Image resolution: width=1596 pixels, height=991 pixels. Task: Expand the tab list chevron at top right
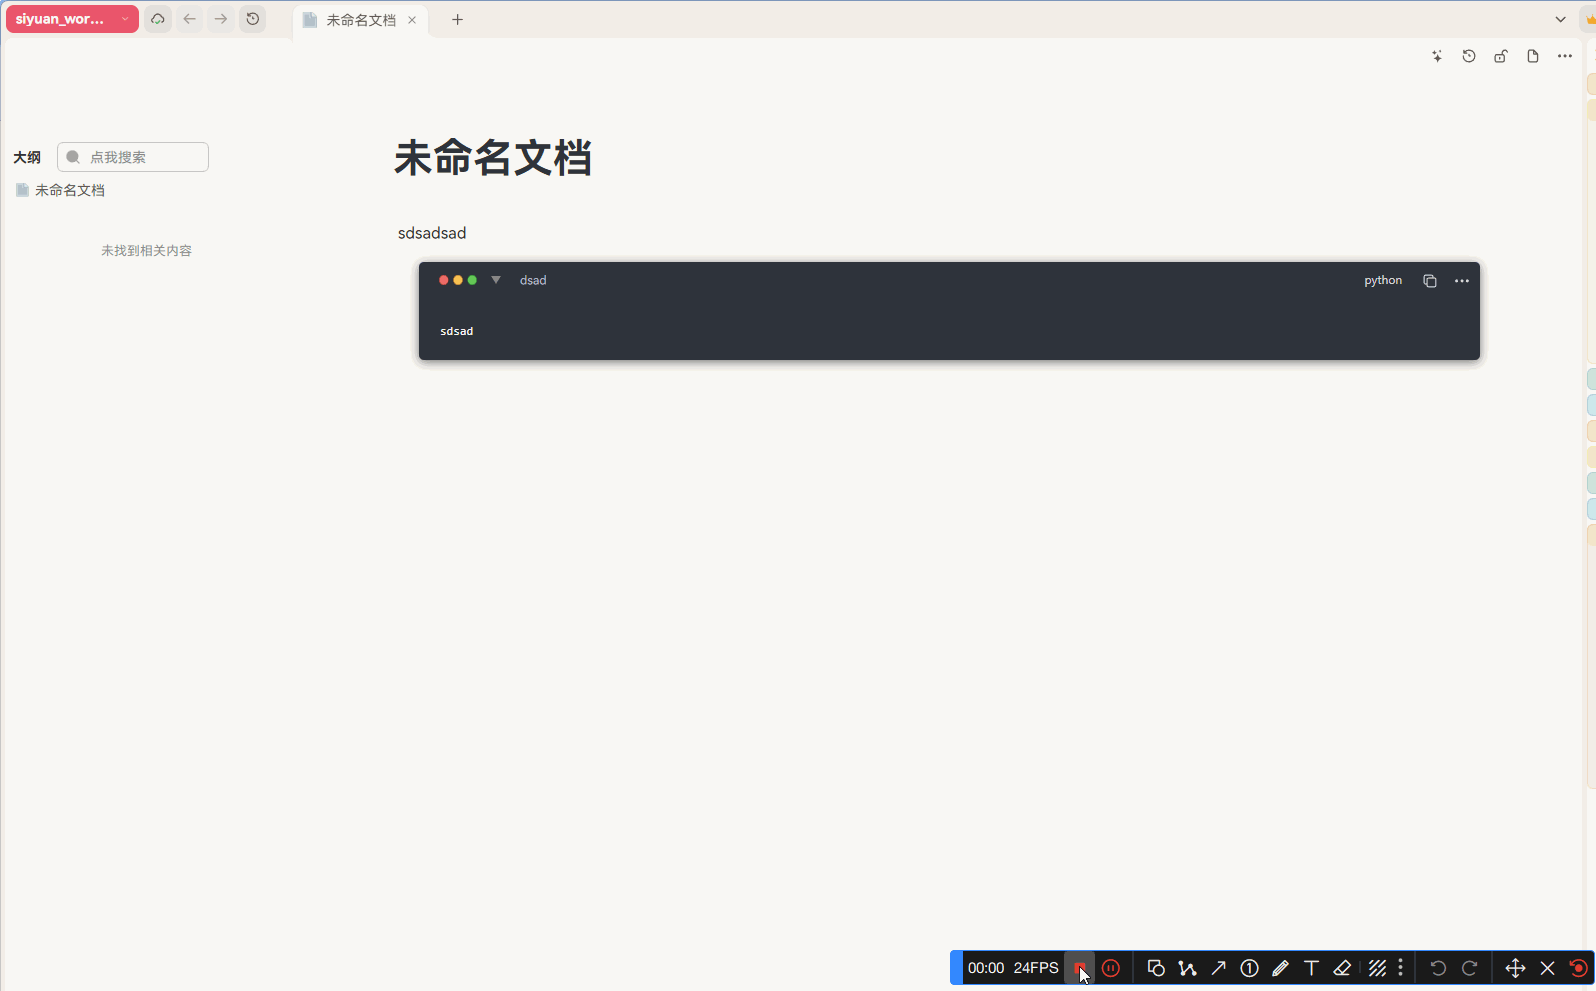coord(1560,20)
